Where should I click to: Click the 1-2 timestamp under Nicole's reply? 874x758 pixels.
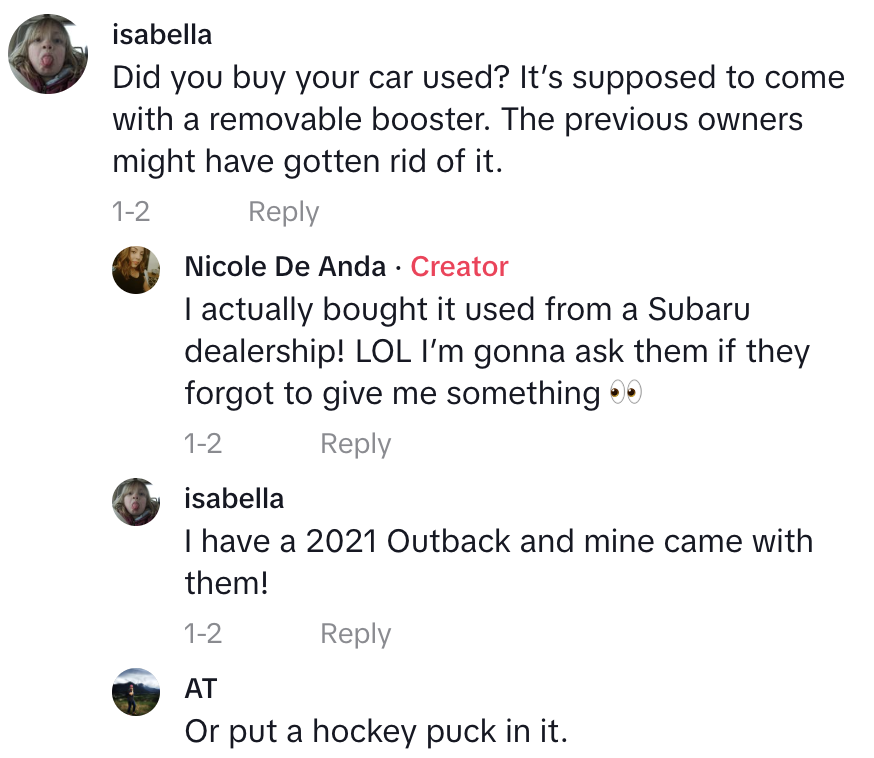pos(203,444)
